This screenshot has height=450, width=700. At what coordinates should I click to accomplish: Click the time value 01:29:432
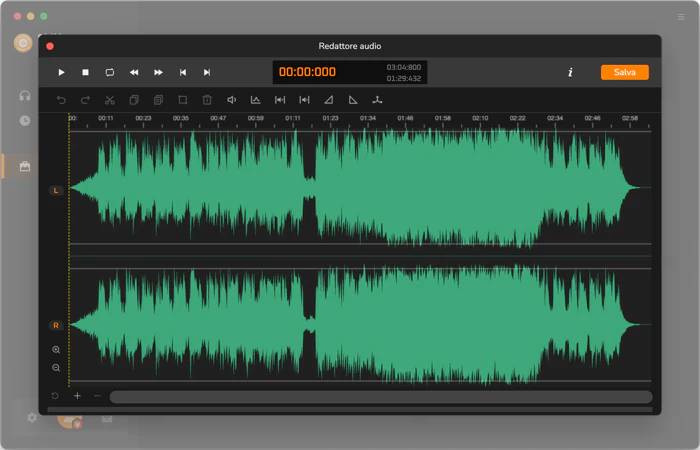click(x=404, y=79)
